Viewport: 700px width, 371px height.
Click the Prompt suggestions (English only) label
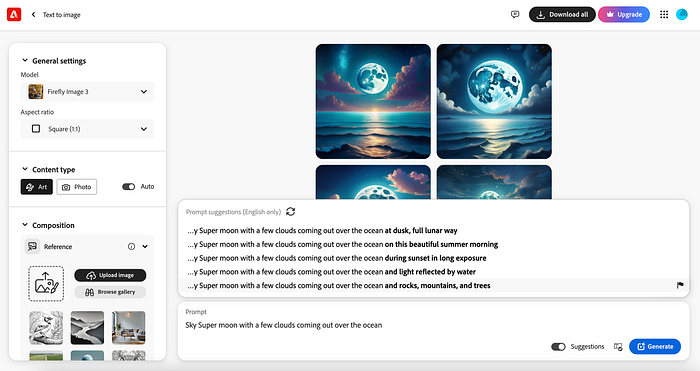233,212
